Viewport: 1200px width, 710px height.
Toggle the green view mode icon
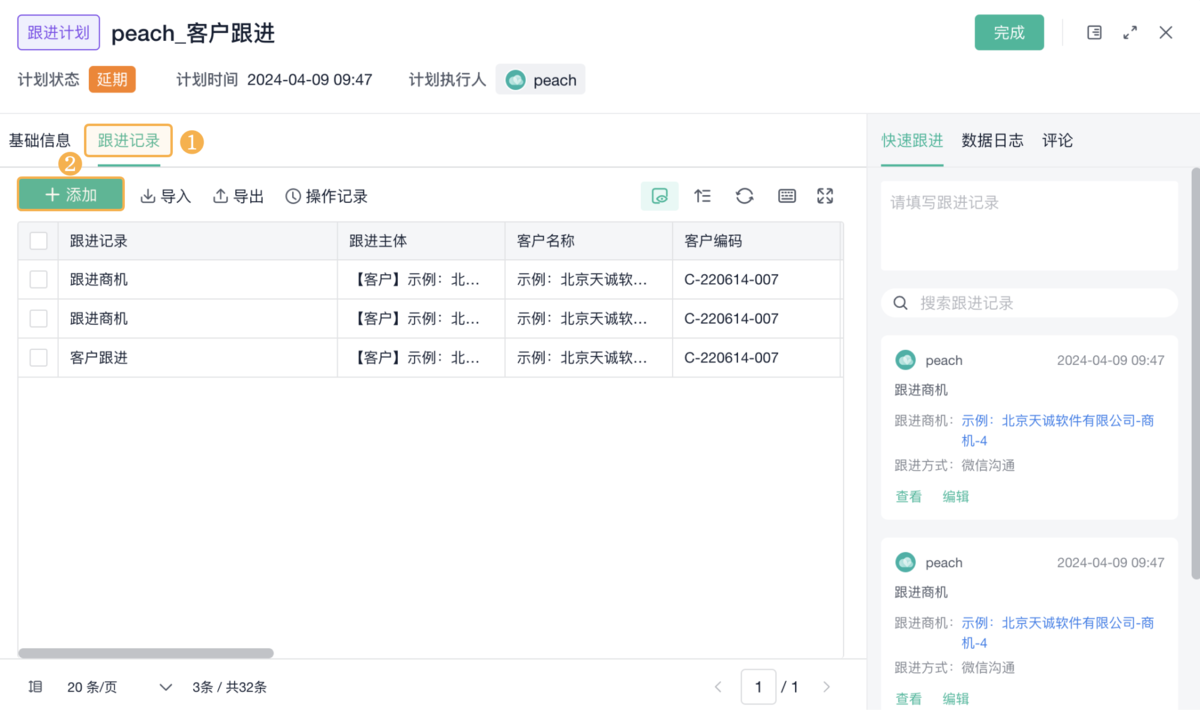(x=659, y=196)
